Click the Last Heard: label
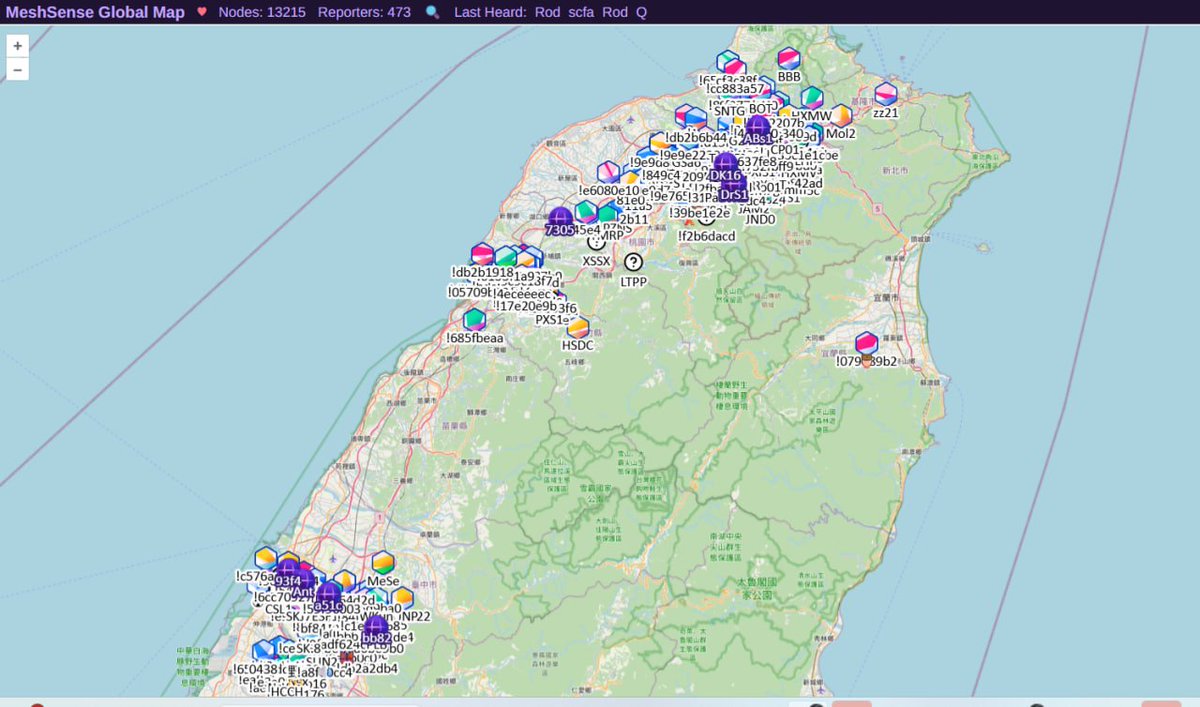1200x707 pixels. coord(489,12)
